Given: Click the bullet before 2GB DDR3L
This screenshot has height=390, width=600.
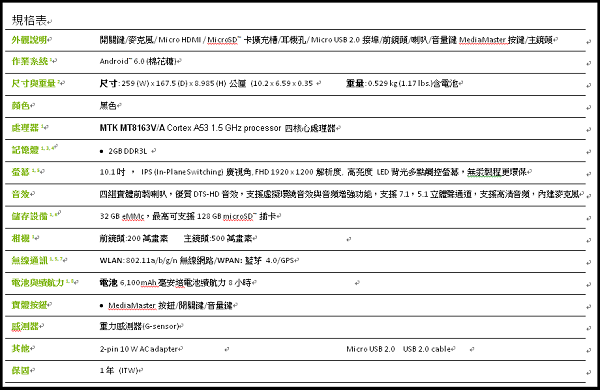Looking at the screenshot, I should (x=101, y=152).
